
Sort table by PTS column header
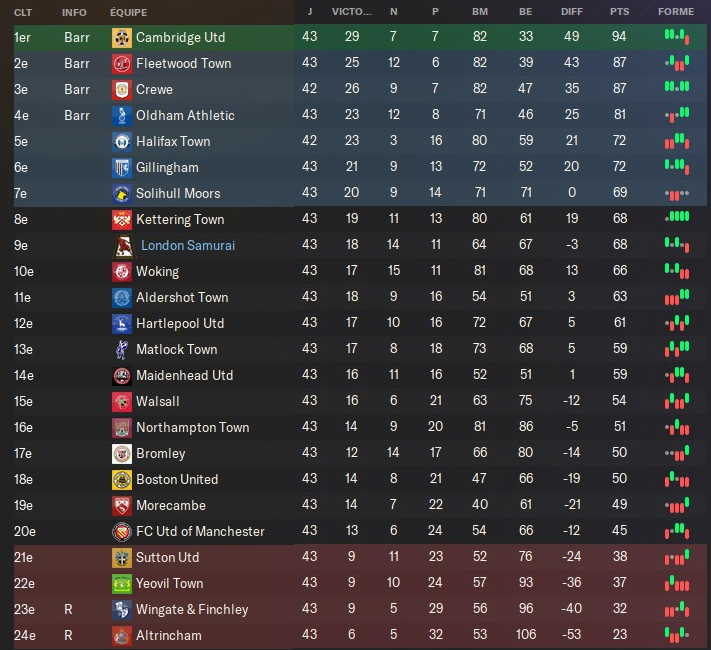tap(619, 12)
